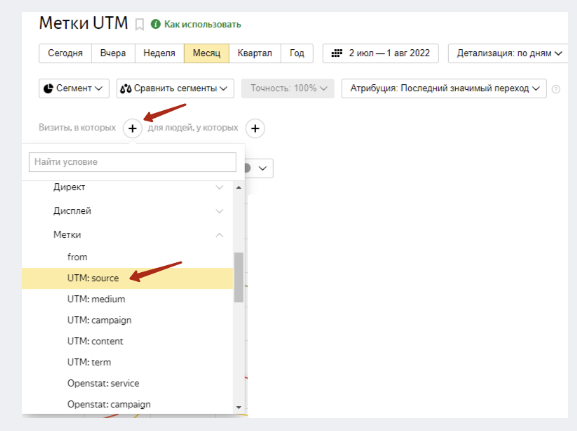Select the UTM: medium condition
This screenshot has width=577, height=431.
pyautogui.click(x=128, y=299)
